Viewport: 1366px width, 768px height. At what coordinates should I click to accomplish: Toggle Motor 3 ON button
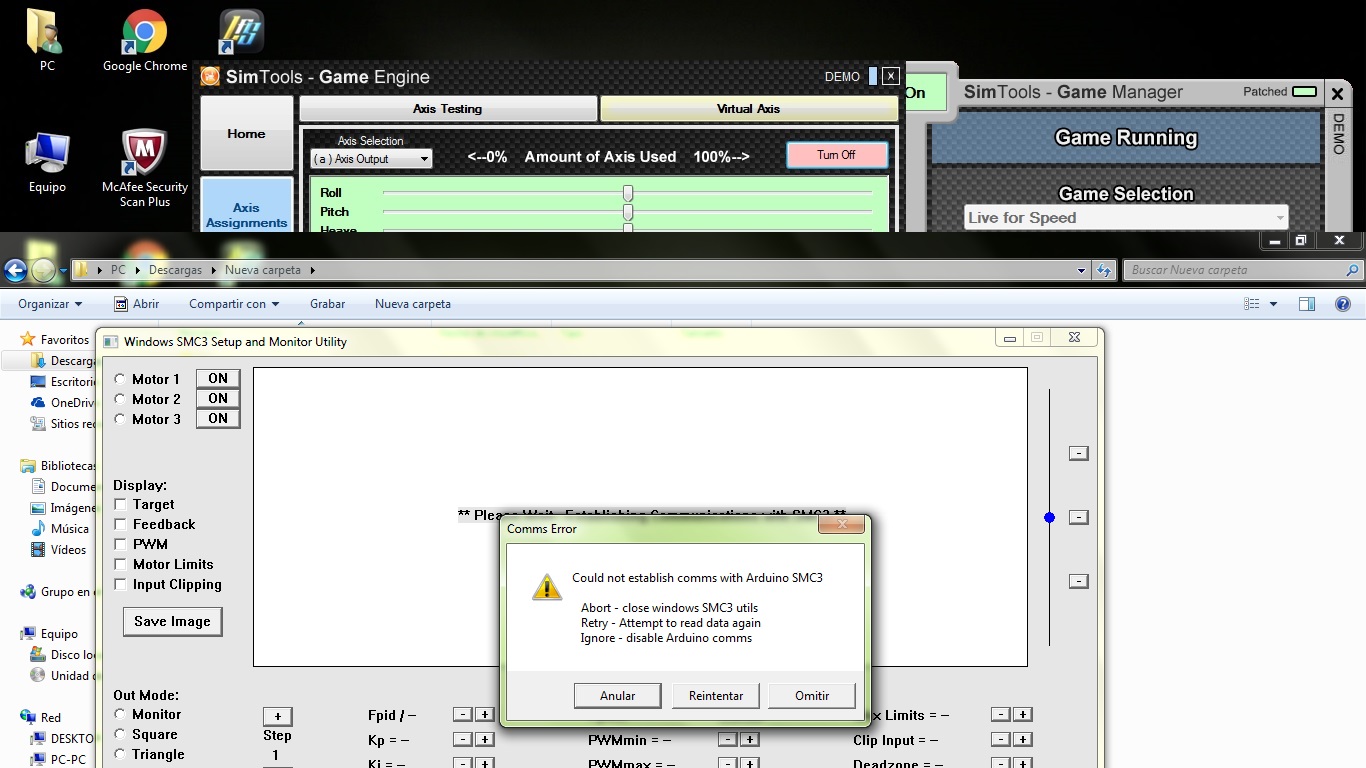pyautogui.click(x=218, y=418)
